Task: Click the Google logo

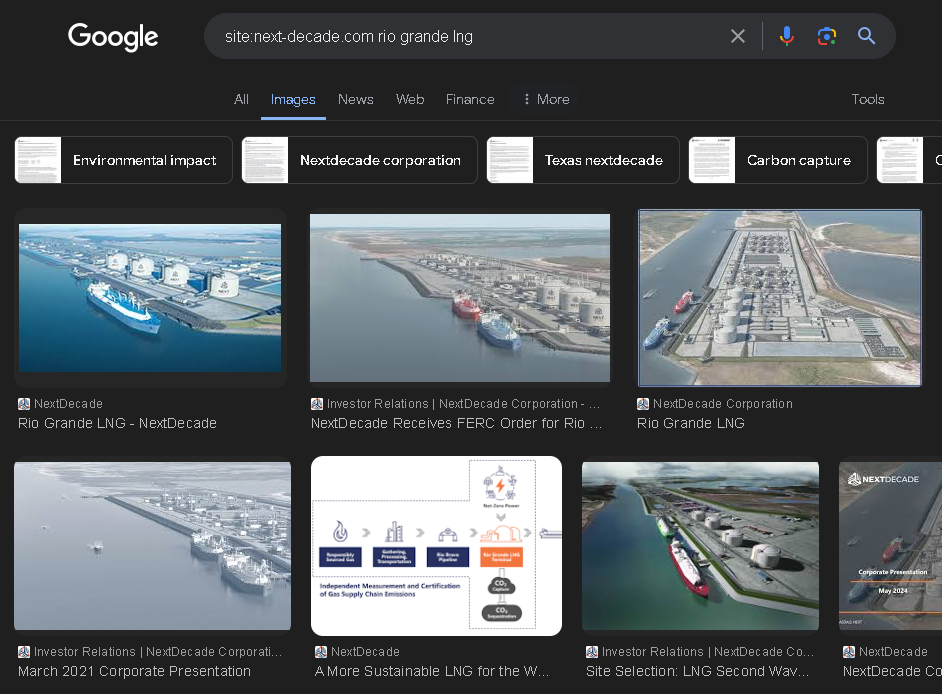Action: [113, 37]
